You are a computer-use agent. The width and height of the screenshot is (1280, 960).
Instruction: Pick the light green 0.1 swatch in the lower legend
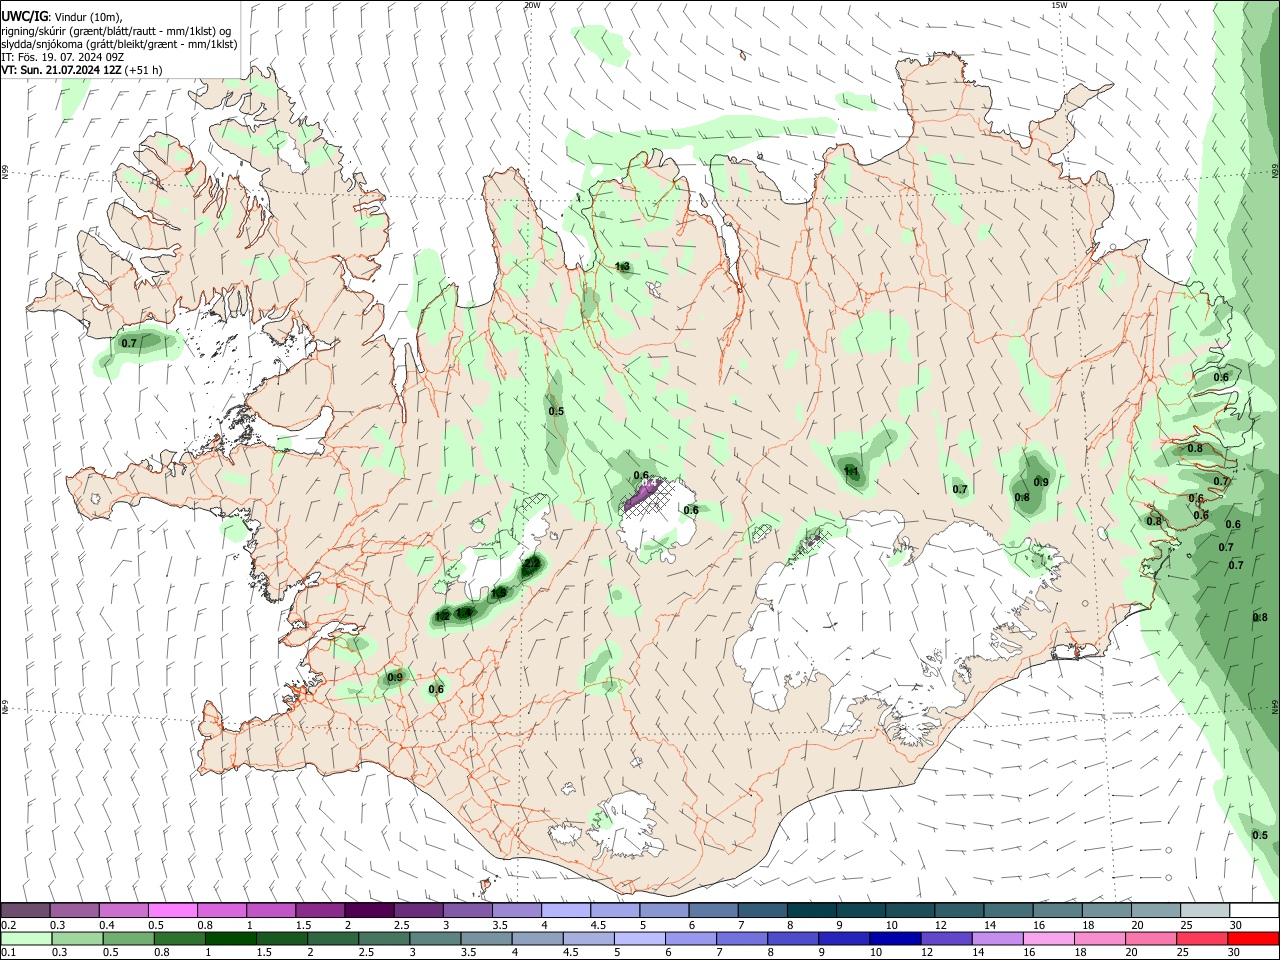(x=26, y=938)
